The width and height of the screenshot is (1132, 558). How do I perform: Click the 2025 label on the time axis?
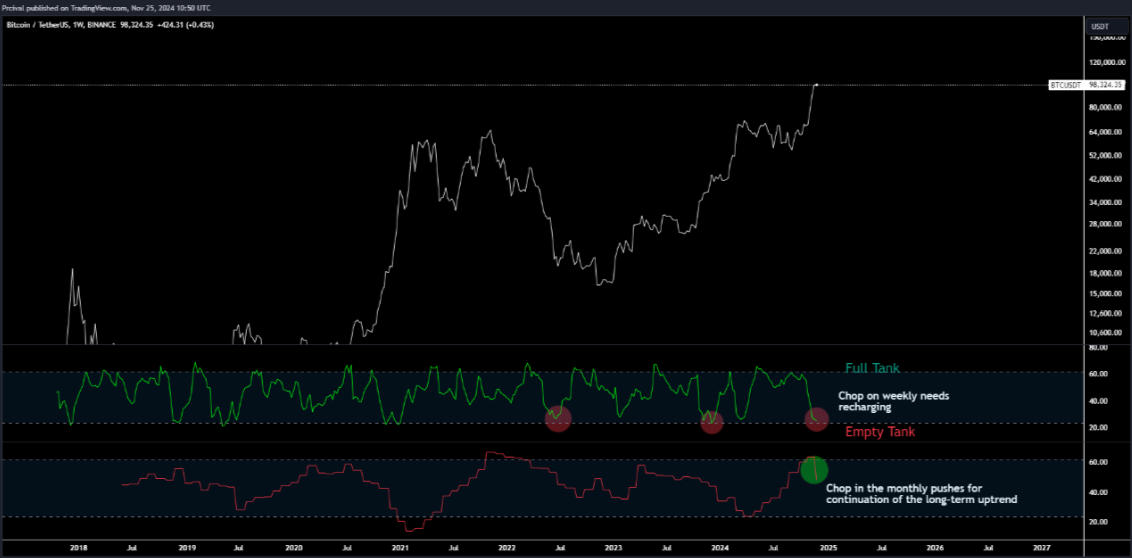829,548
